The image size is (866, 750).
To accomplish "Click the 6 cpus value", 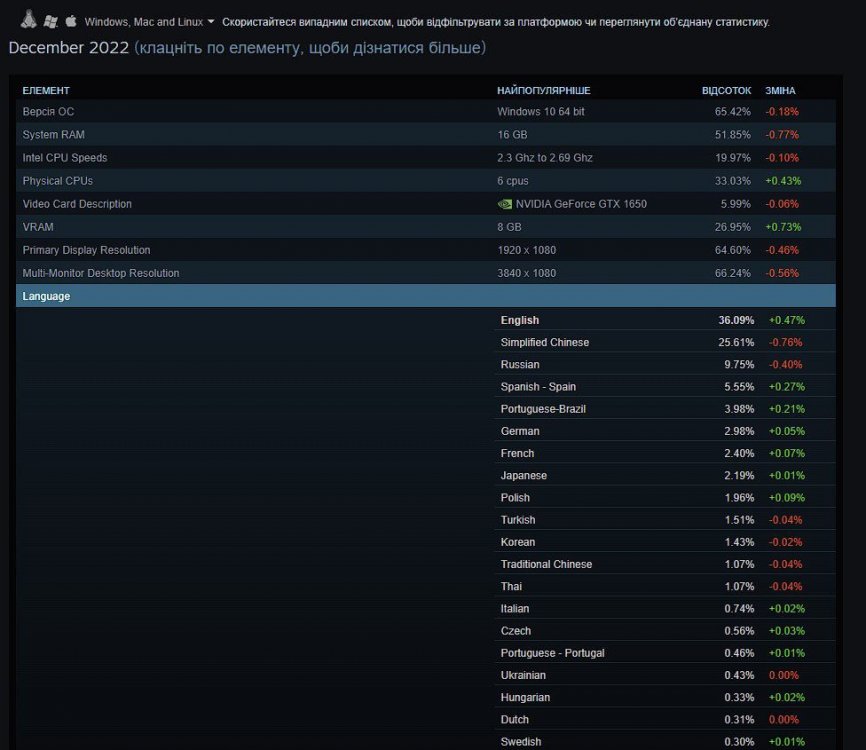I will pyautogui.click(x=513, y=181).
